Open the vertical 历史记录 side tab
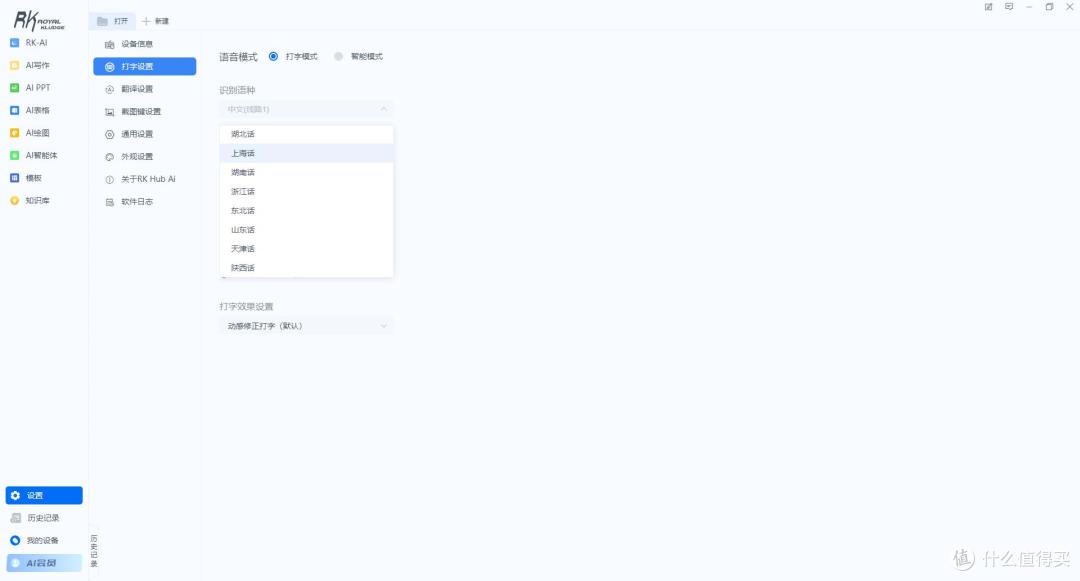 pyautogui.click(x=94, y=551)
